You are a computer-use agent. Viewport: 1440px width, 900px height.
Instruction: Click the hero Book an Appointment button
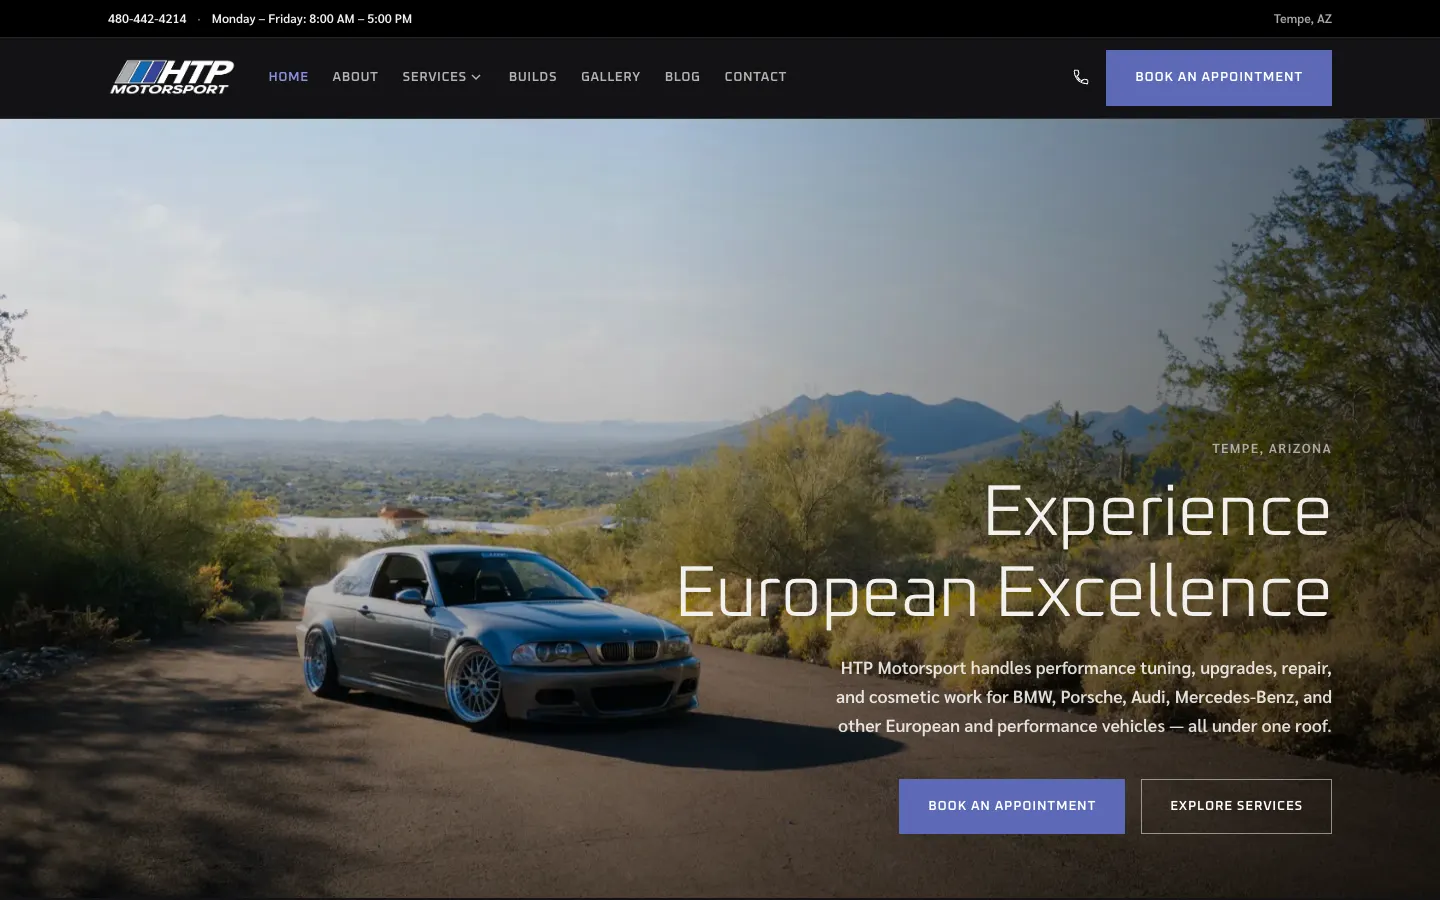coord(1011,806)
